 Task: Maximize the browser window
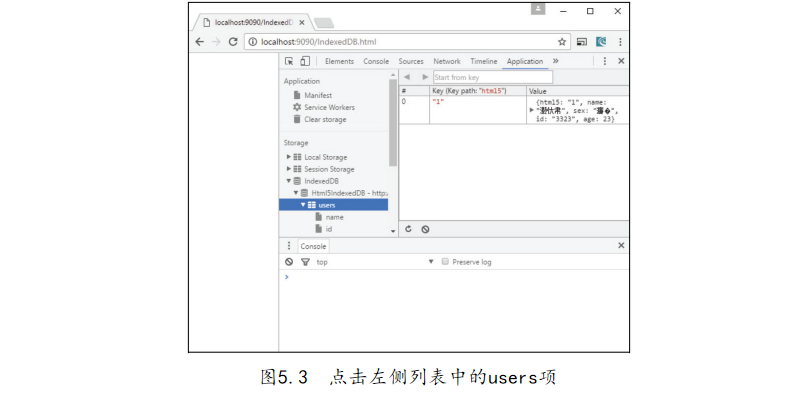pyautogui.click(x=590, y=11)
